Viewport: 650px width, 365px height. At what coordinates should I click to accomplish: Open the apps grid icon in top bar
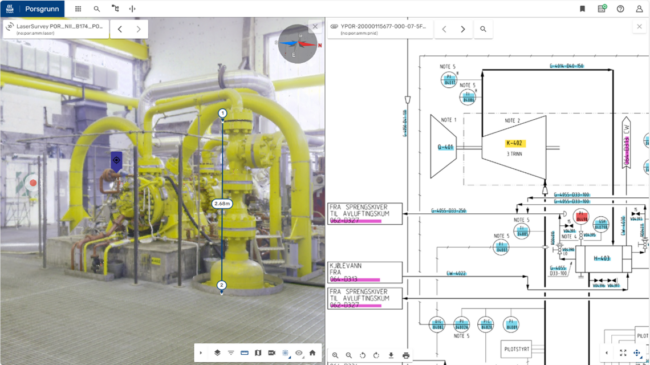click(78, 9)
